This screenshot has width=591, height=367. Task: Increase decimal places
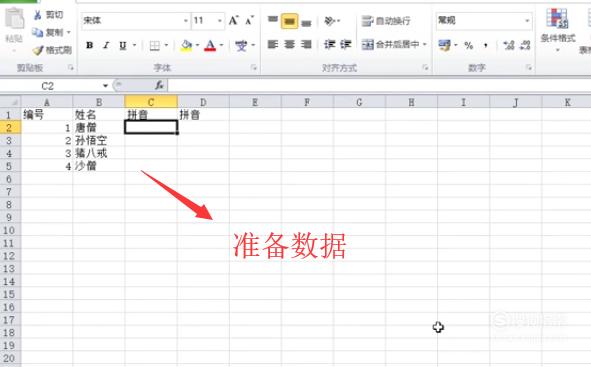coord(509,45)
